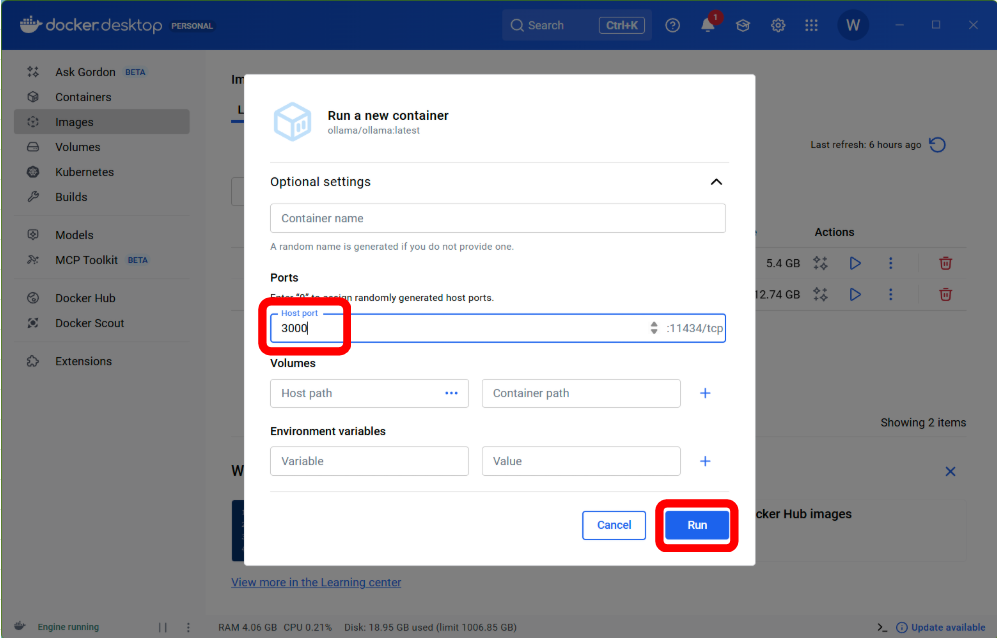997x638 pixels.
Task: Go to Containers in sidebar
Action: pos(83,97)
